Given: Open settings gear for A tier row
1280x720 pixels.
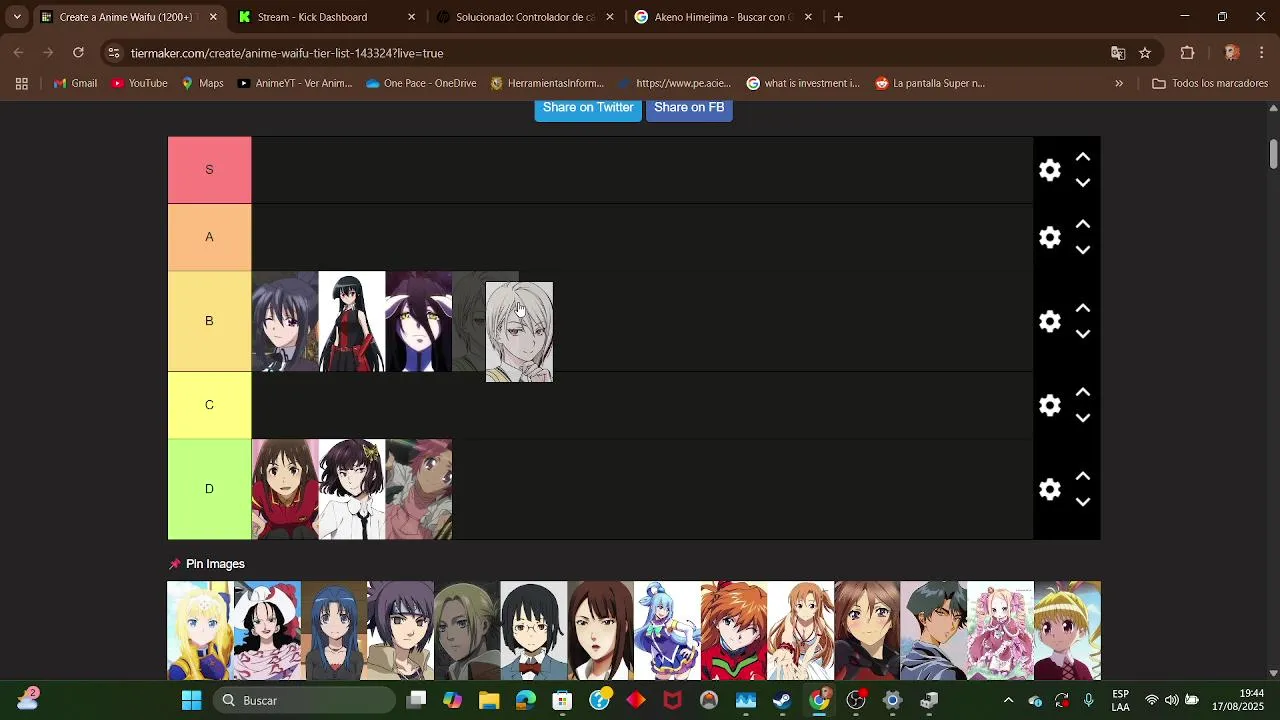Looking at the screenshot, I should (1049, 237).
